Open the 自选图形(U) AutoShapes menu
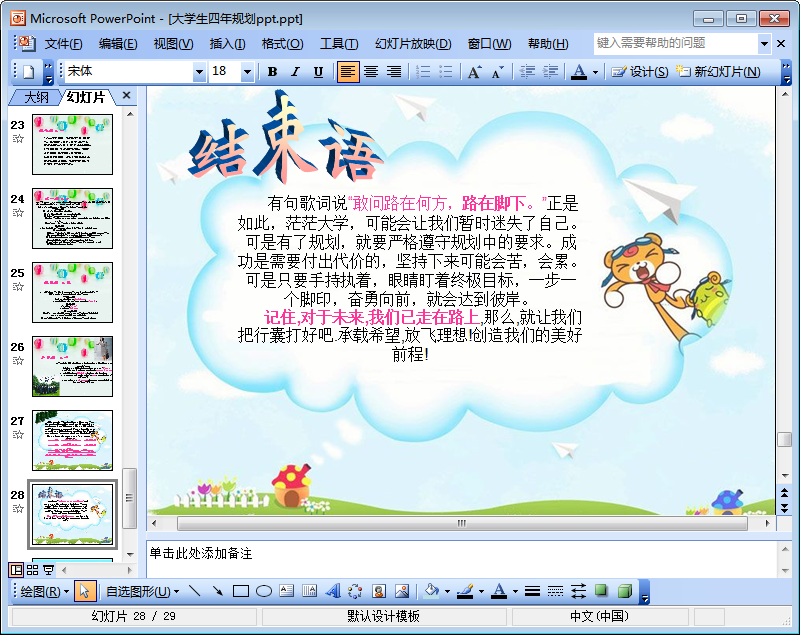This screenshot has height=635, width=800. pos(142,592)
